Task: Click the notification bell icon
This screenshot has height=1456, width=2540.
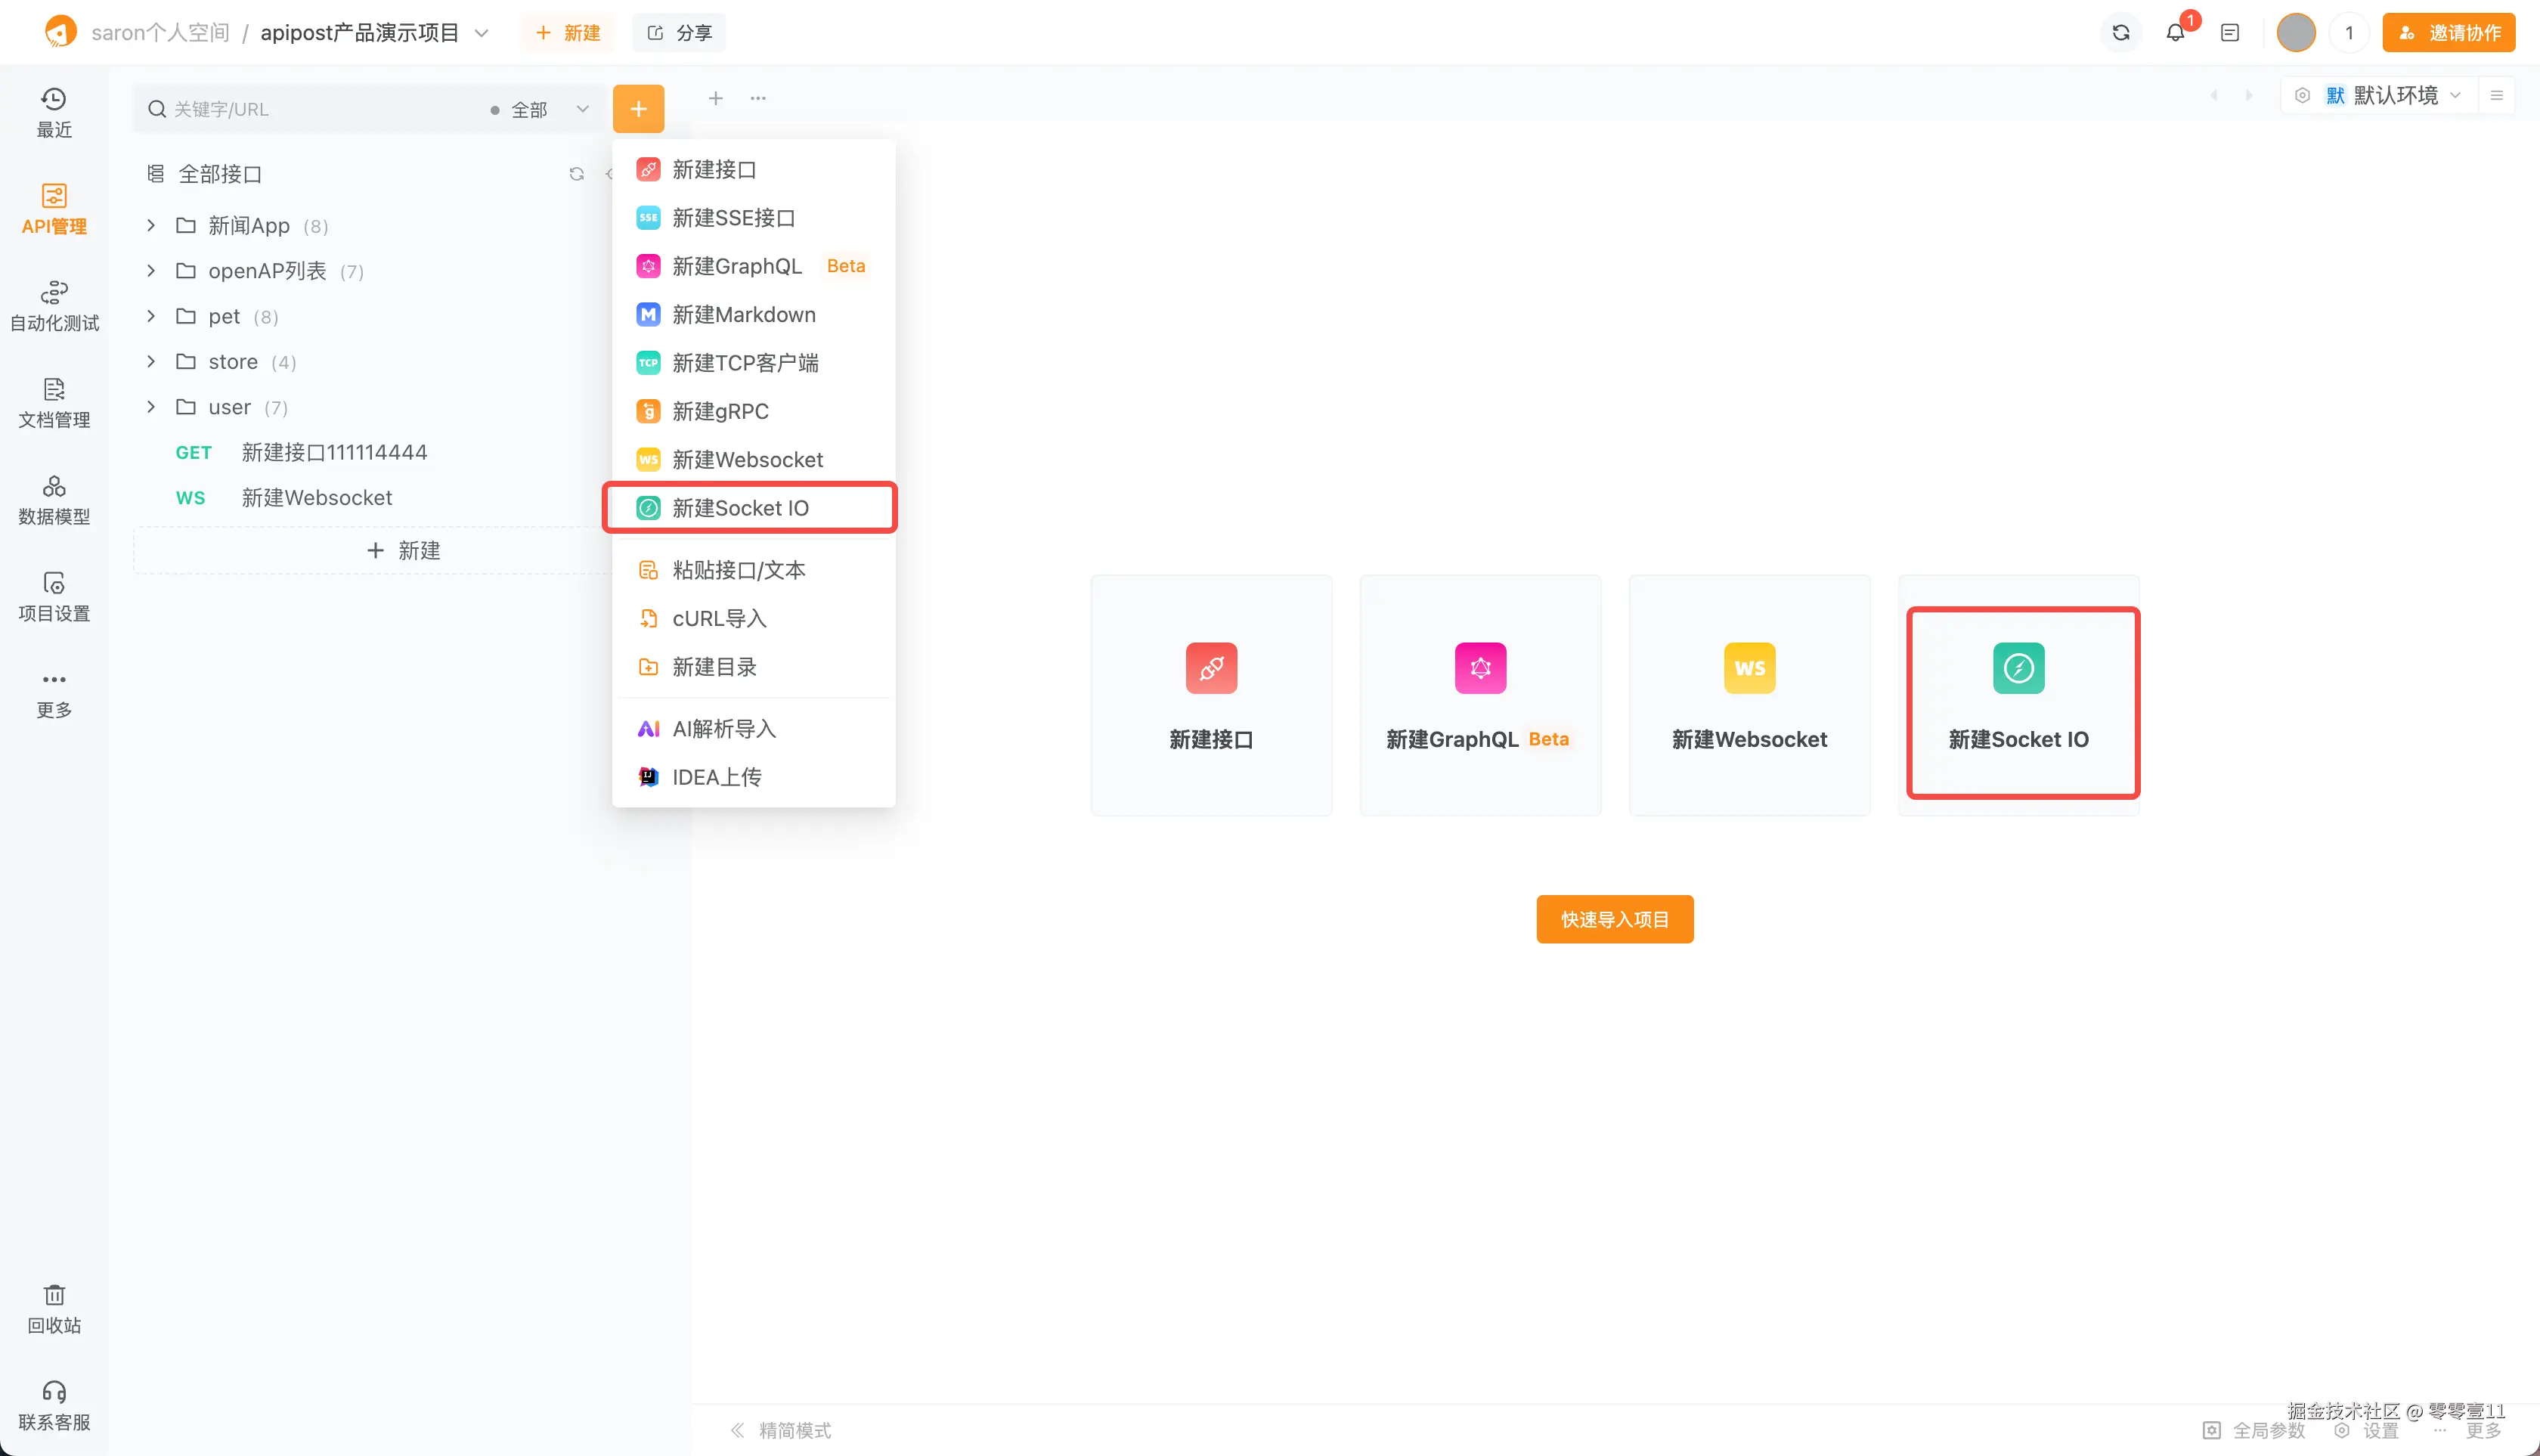Action: pos(2175,33)
